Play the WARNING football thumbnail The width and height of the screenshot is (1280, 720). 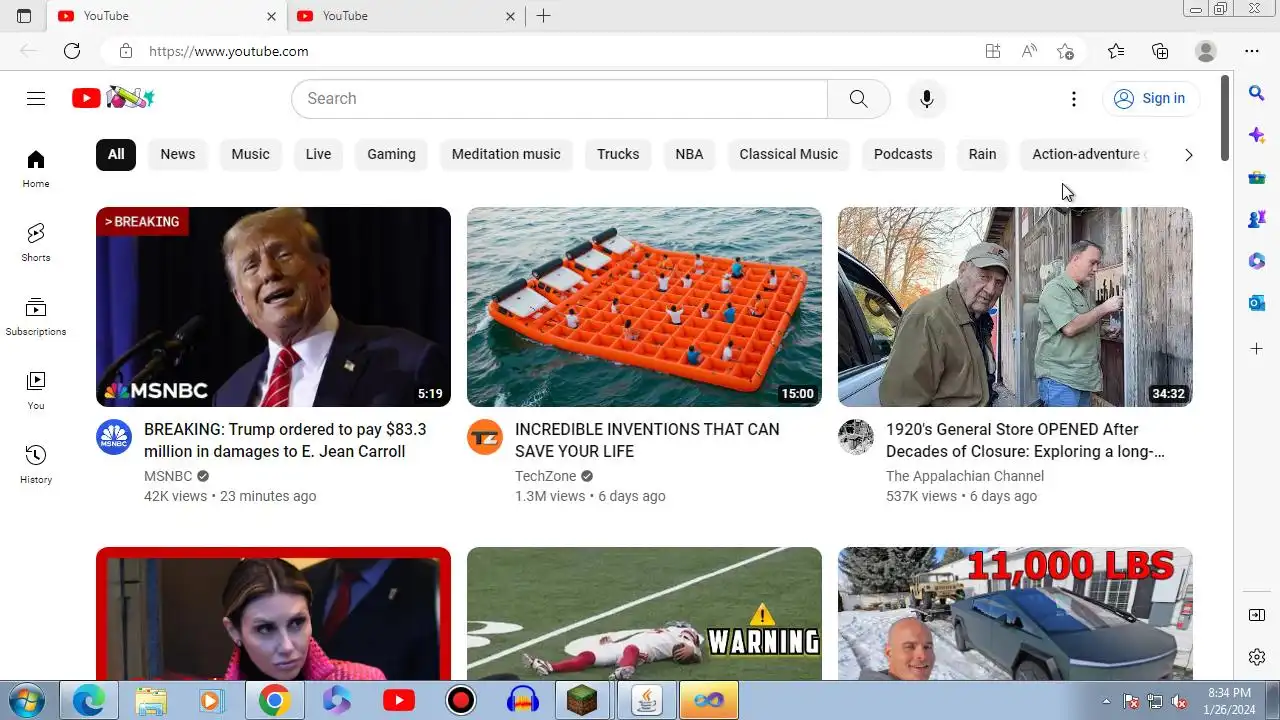pyautogui.click(x=644, y=614)
